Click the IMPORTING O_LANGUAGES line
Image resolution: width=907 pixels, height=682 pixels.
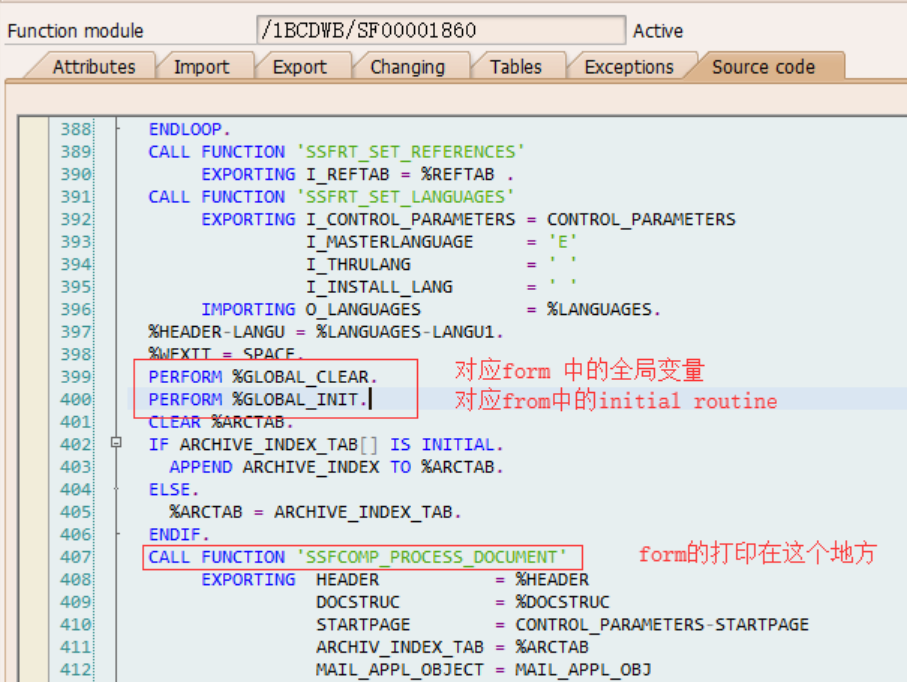coord(280,309)
